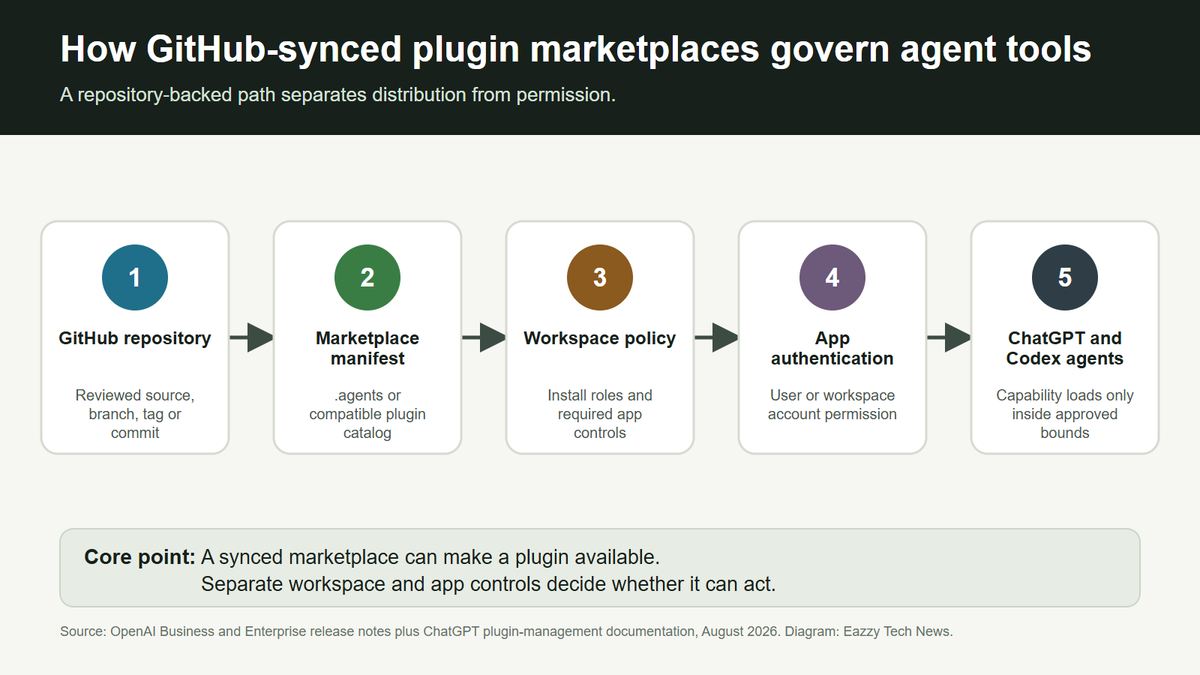Click the green circle numbered 2
Viewport: 1200px width, 675px height.
coord(367,277)
